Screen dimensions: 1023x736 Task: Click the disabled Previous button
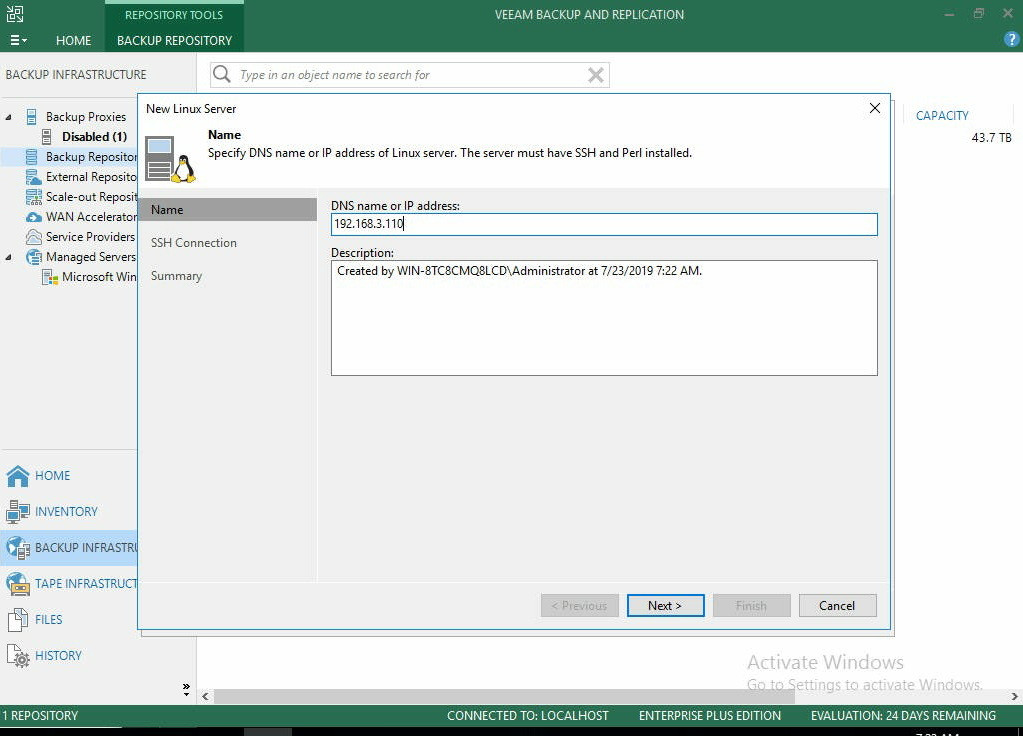tap(579, 606)
